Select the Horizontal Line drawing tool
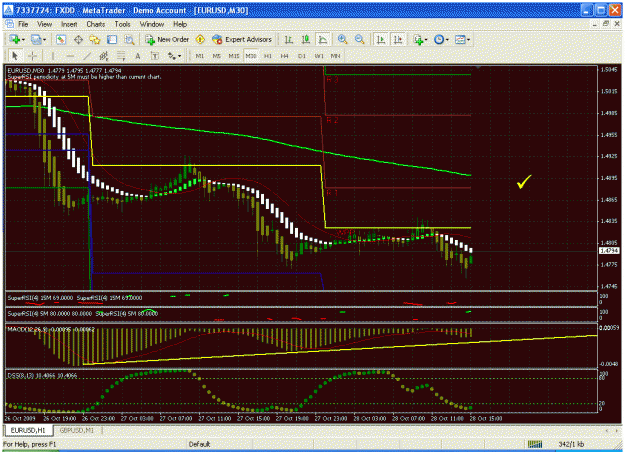 70,56
